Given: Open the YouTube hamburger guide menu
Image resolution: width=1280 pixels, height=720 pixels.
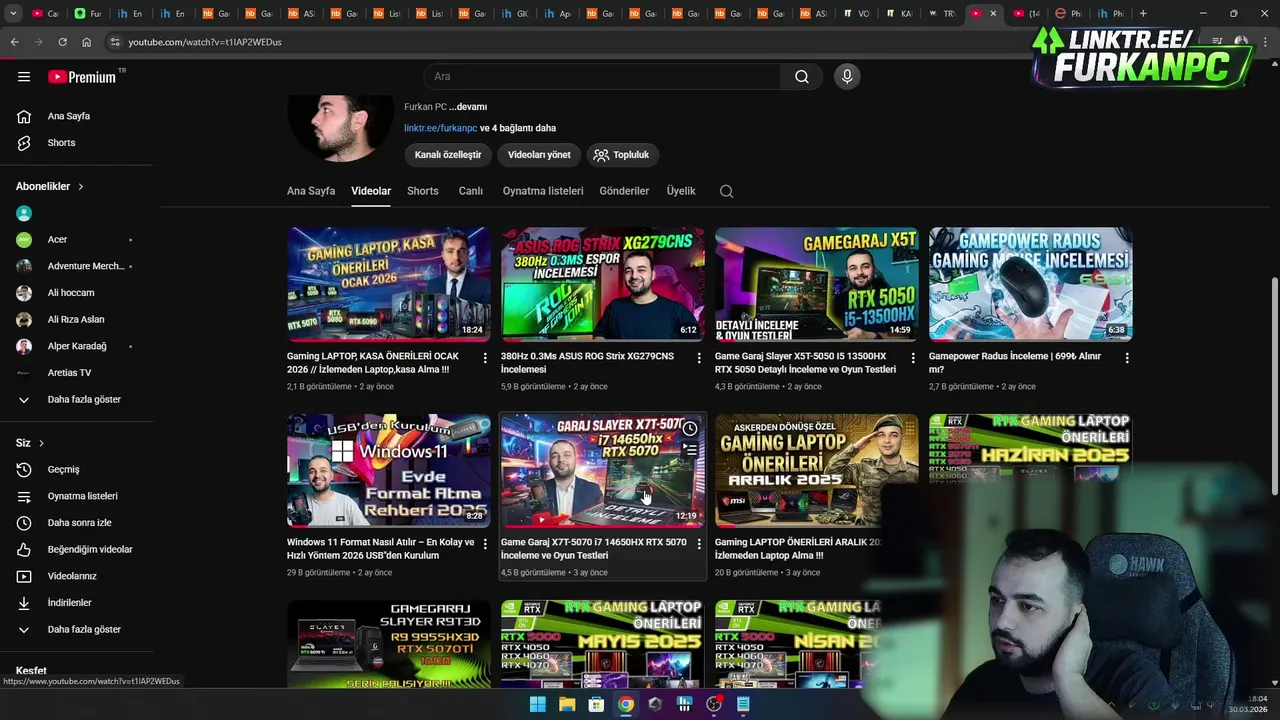Looking at the screenshot, I should coord(24,77).
